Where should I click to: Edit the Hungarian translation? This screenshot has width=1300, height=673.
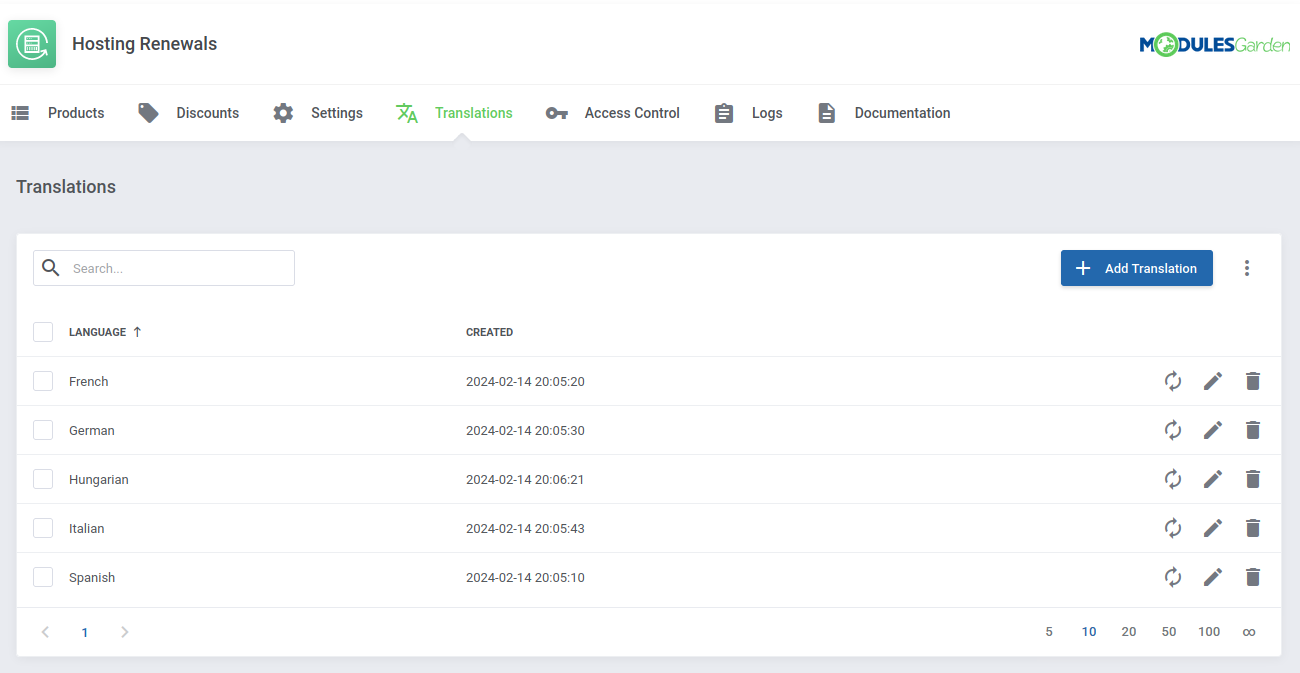pos(1213,479)
